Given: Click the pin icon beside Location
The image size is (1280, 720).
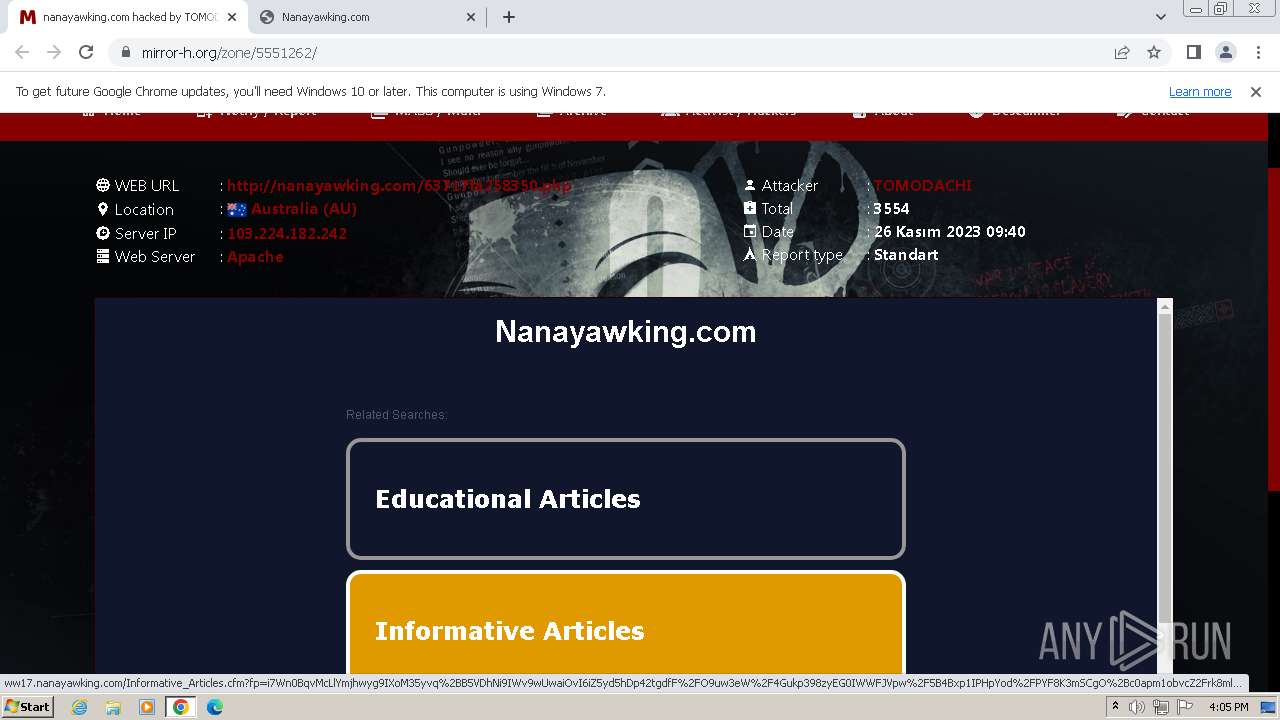Looking at the screenshot, I should [x=103, y=209].
